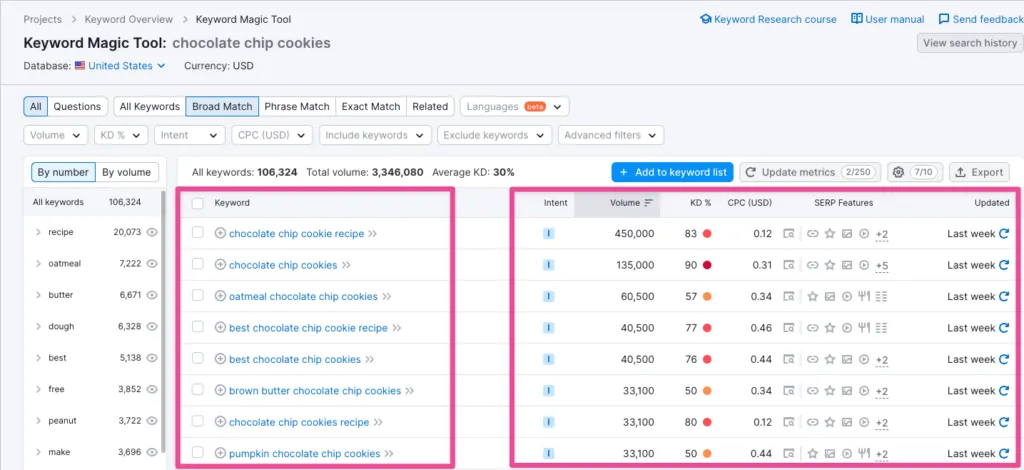Click the plus icon beside oatmeal chocolate chip cookies
Viewport: 1024px width, 470px height.
[220, 296]
